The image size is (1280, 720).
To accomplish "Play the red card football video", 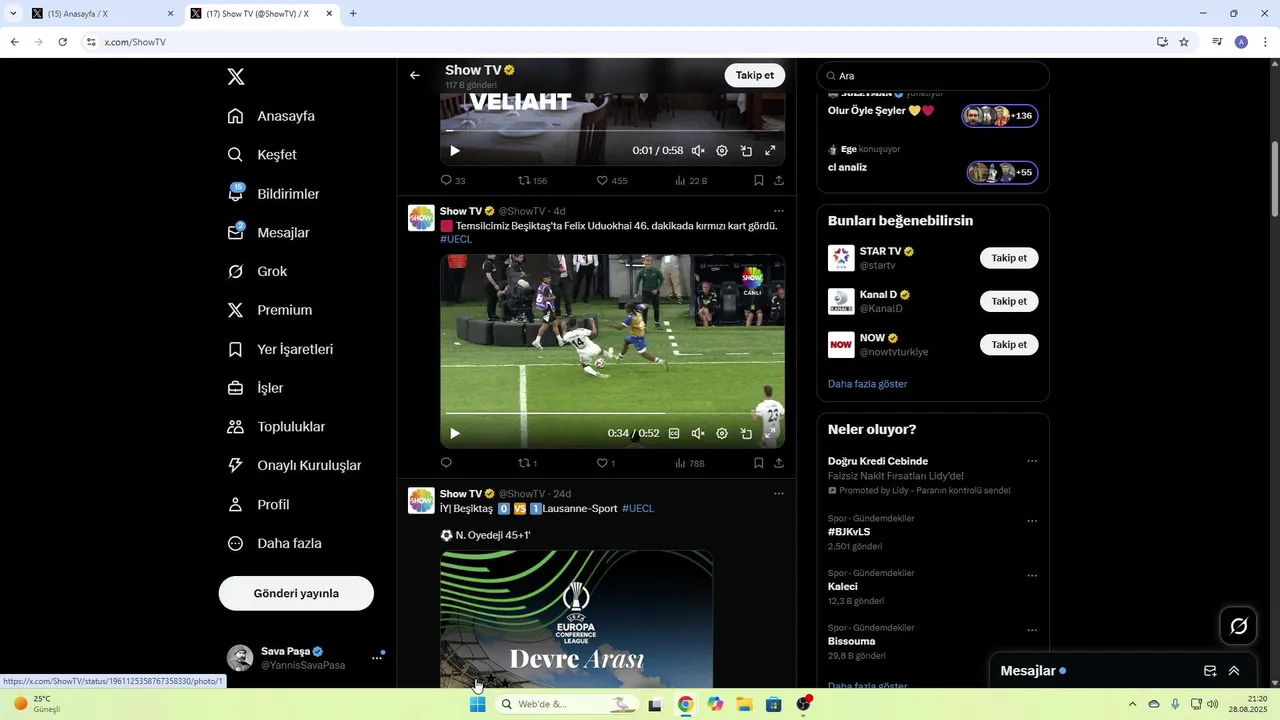I will 455,434.
